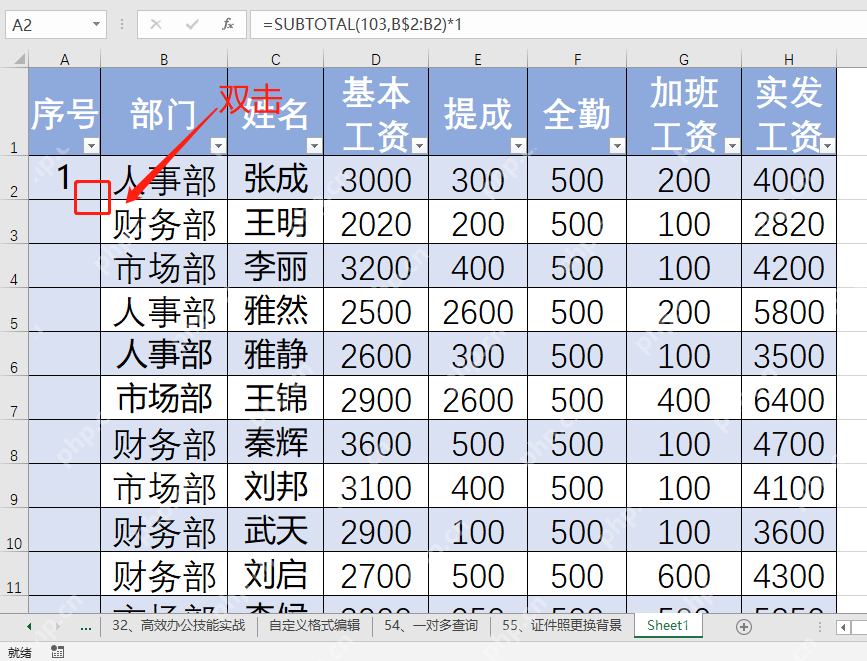
Task: Open filter dropdown for 姓名 column
Action: [314, 146]
